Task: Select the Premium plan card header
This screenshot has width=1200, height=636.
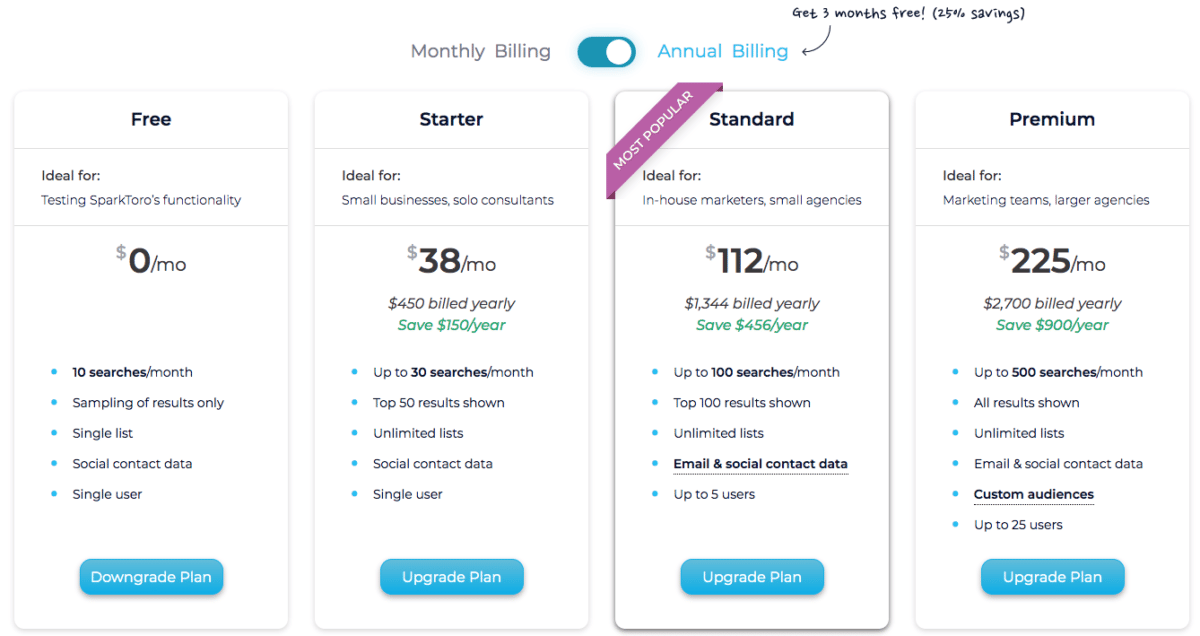Action: click(x=1052, y=118)
